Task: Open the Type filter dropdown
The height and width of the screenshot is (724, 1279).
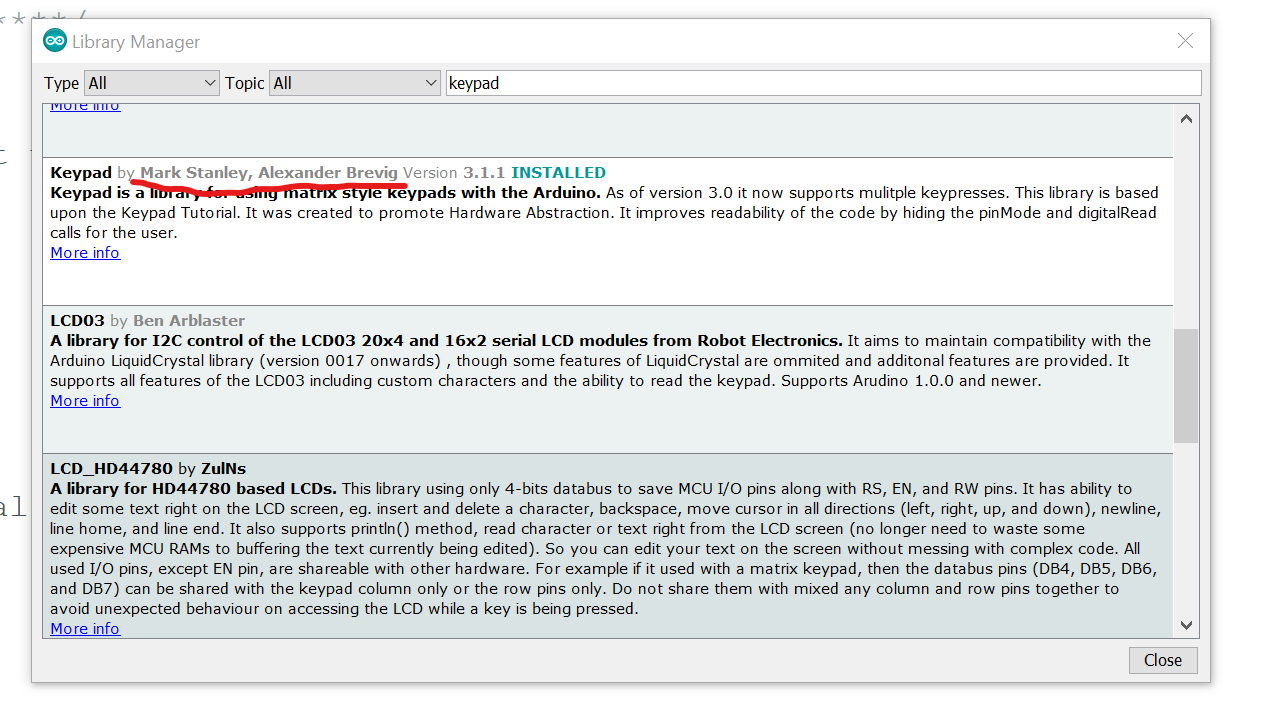Action: tap(152, 83)
